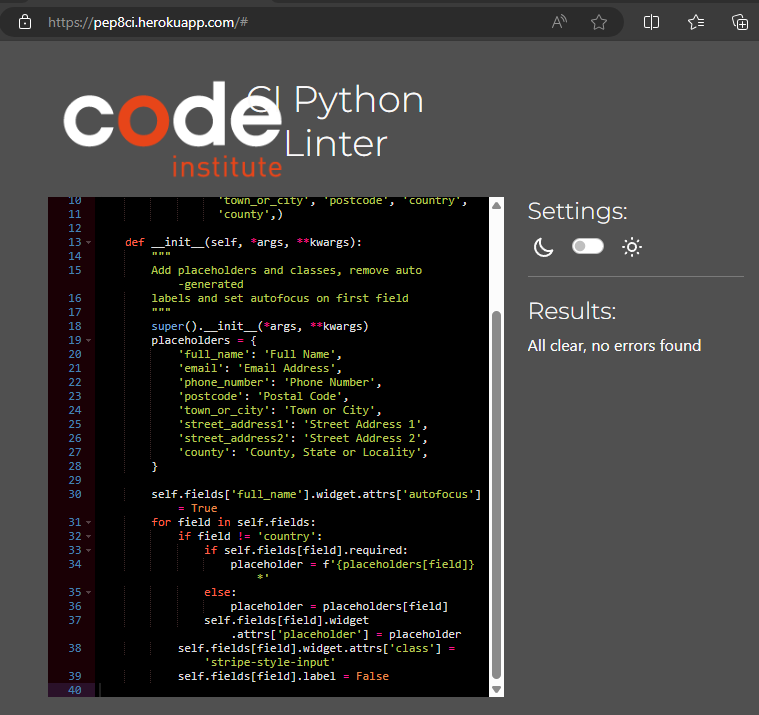Click the 'Settings:' heading
Image resolution: width=759 pixels, height=715 pixels.
click(577, 211)
